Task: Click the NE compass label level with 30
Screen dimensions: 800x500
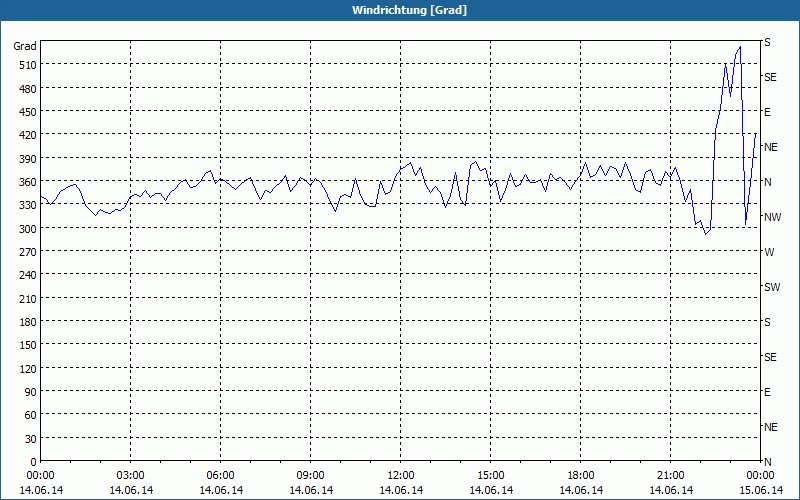Action: coord(771,427)
